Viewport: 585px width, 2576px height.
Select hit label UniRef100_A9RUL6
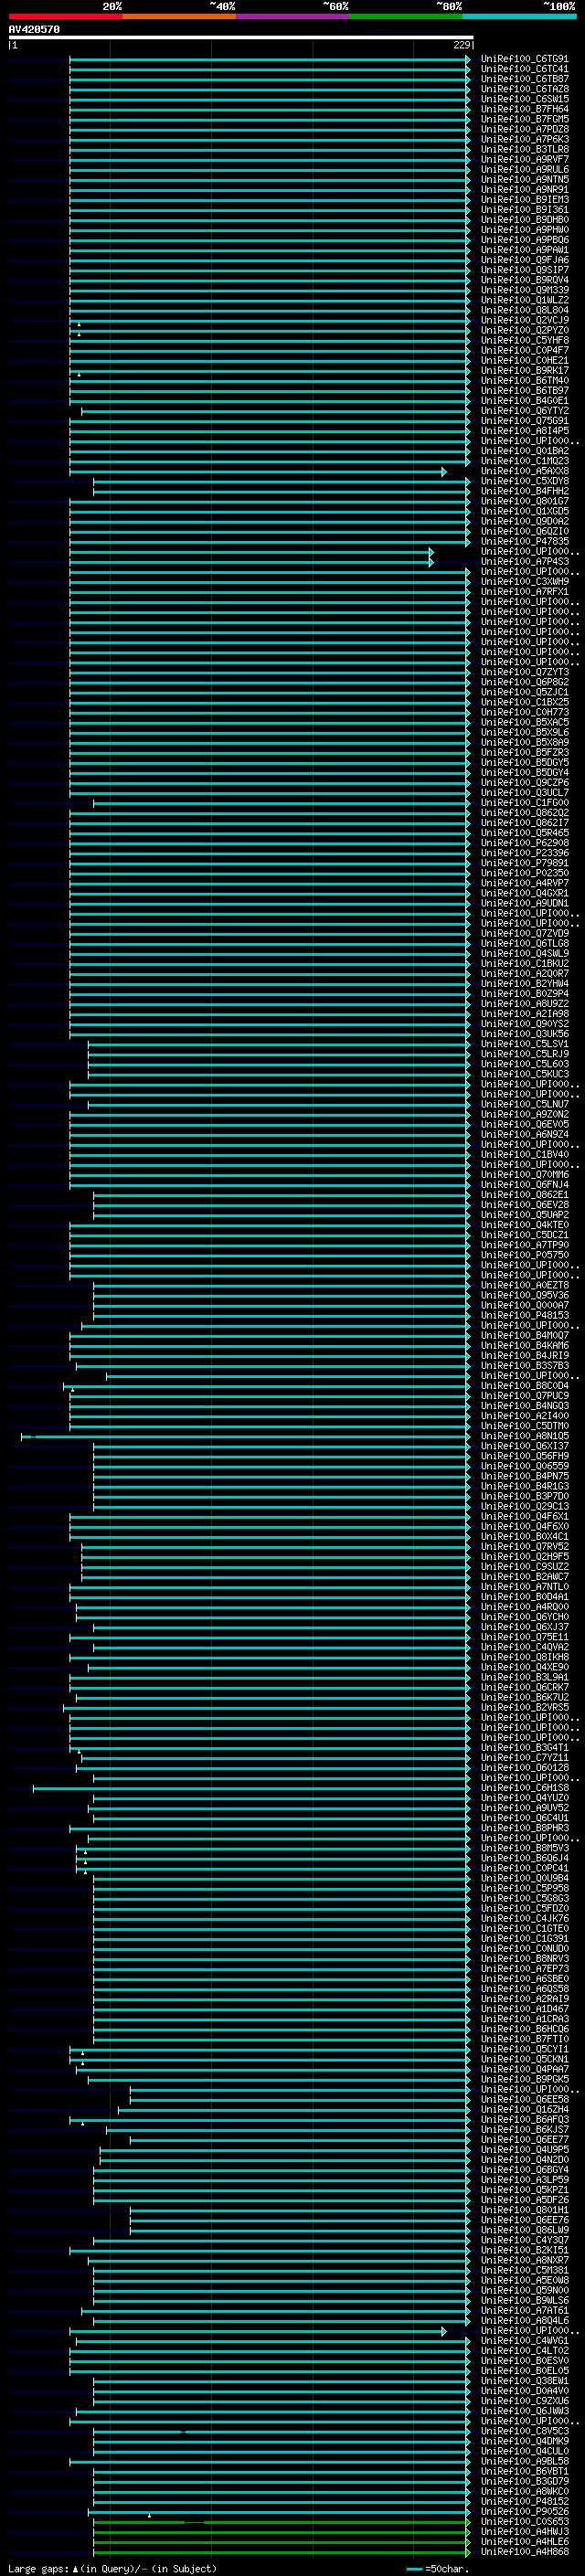525,170
